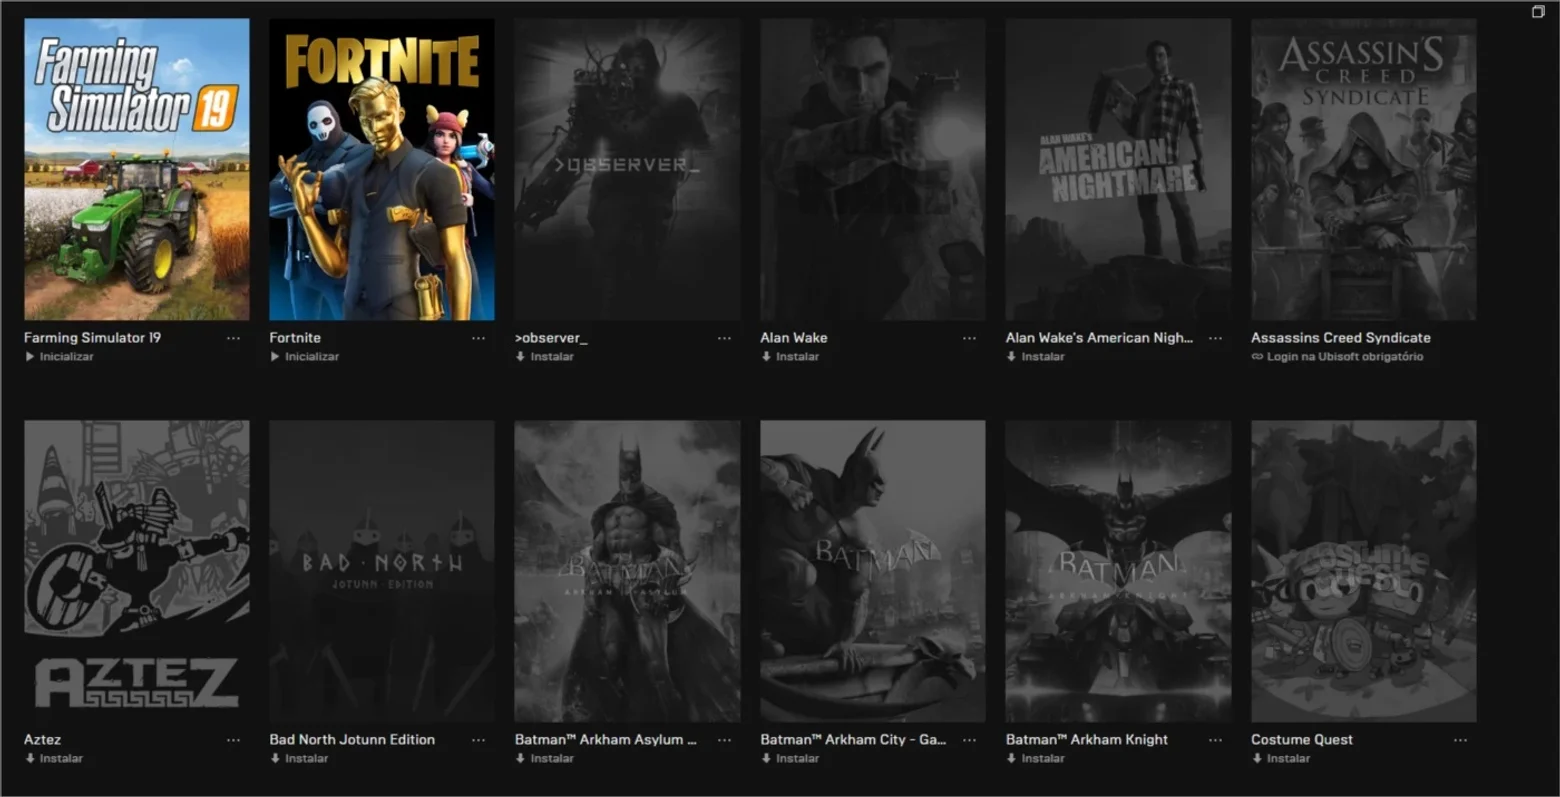Open the Assassin's Creed Syndicate cover
Image resolution: width=1560 pixels, height=797 pixels.
coord(1364,169)
